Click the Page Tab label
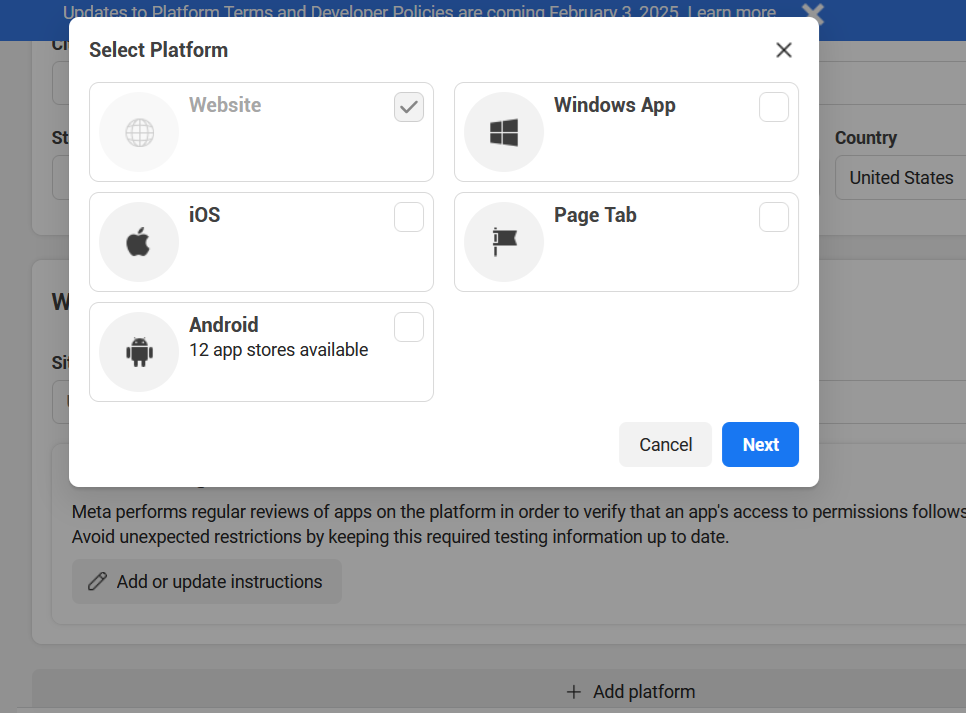Image resolution: width=966 pixels, height=713 pixels. 595,215
